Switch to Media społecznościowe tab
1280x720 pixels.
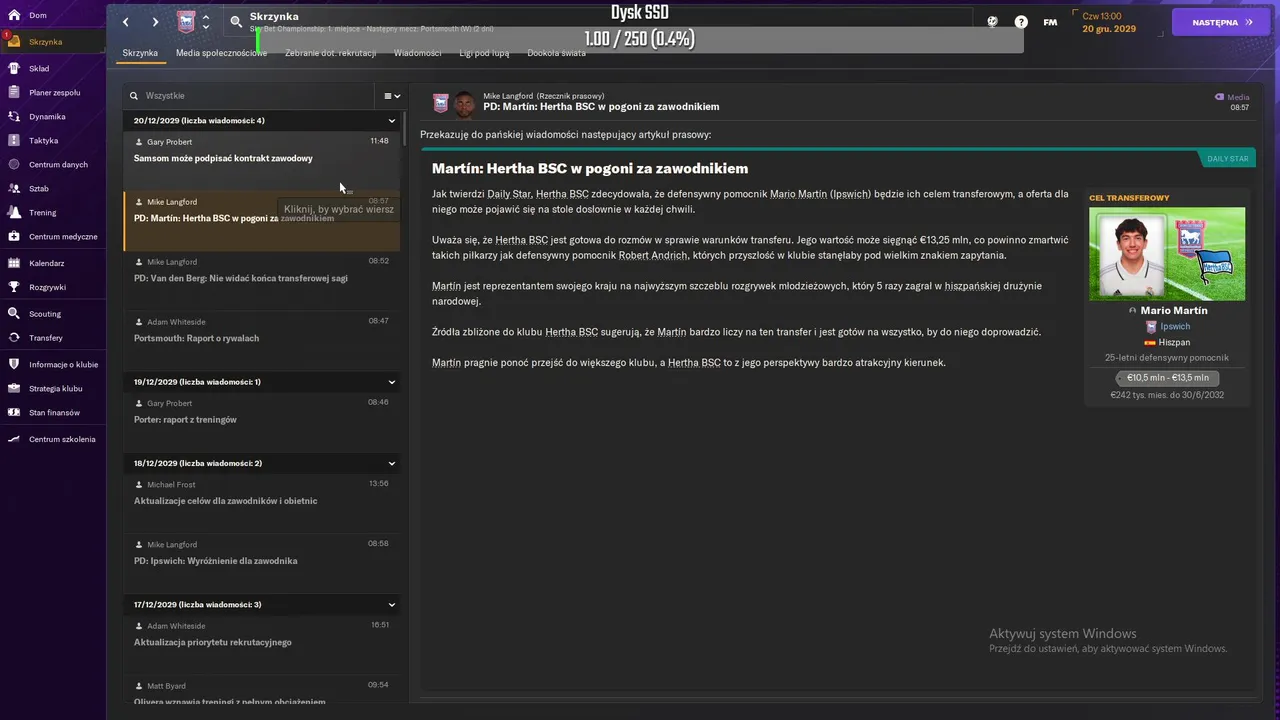tap(221, 53)
